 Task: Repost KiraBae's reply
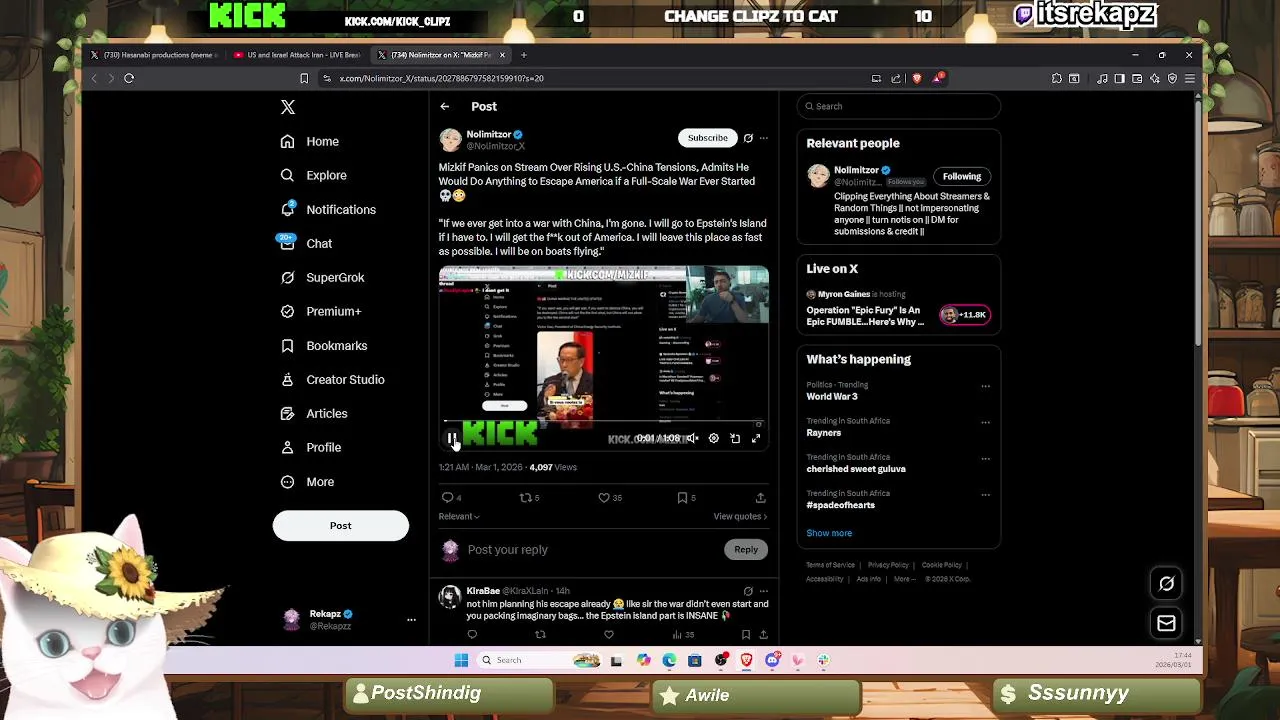pyautogui.click(x=540, y=634)
